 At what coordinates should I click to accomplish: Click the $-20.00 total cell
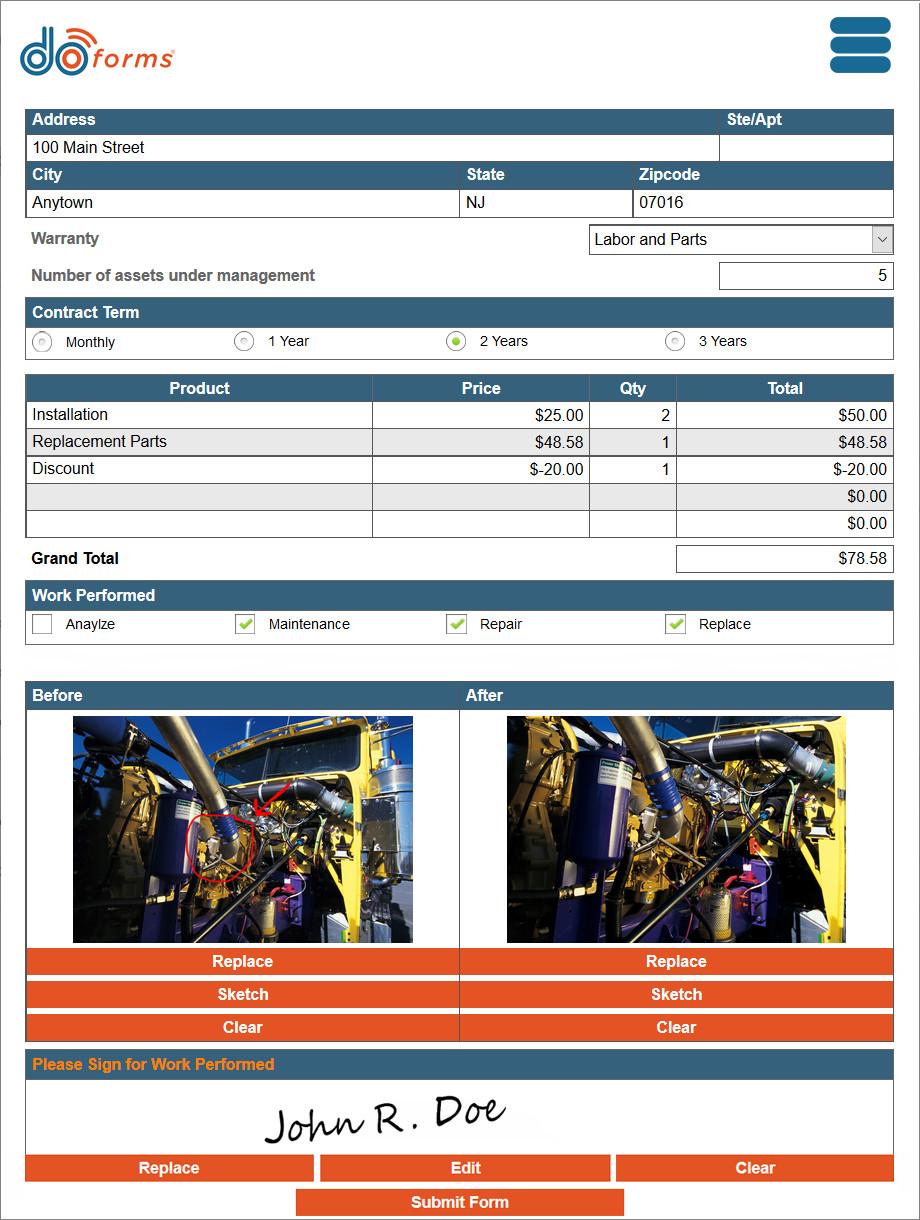coord(785,469)
